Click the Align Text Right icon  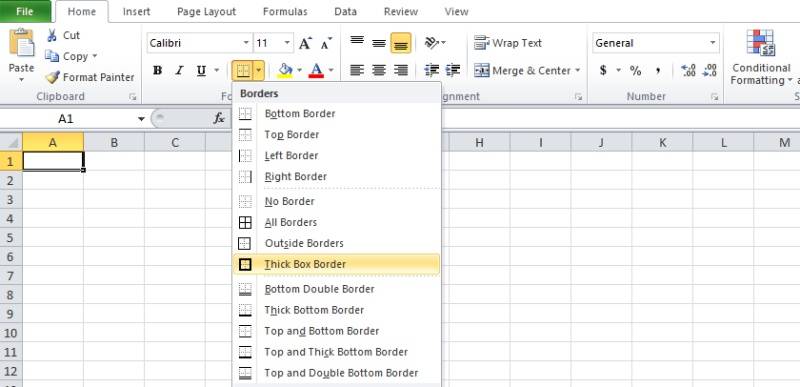tap(401, 70)
